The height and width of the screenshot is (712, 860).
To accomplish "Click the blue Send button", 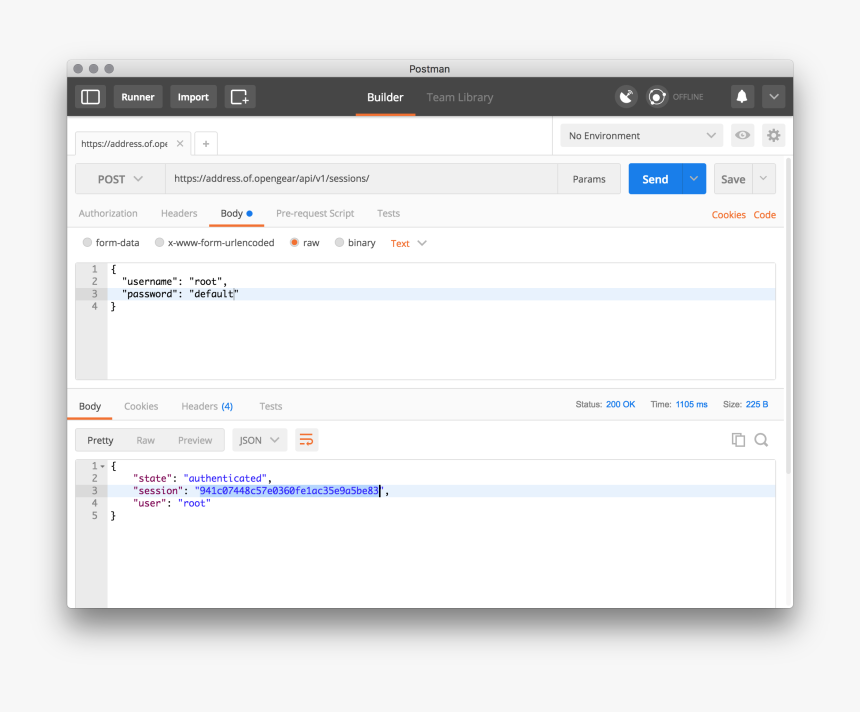I will [655, 179].
